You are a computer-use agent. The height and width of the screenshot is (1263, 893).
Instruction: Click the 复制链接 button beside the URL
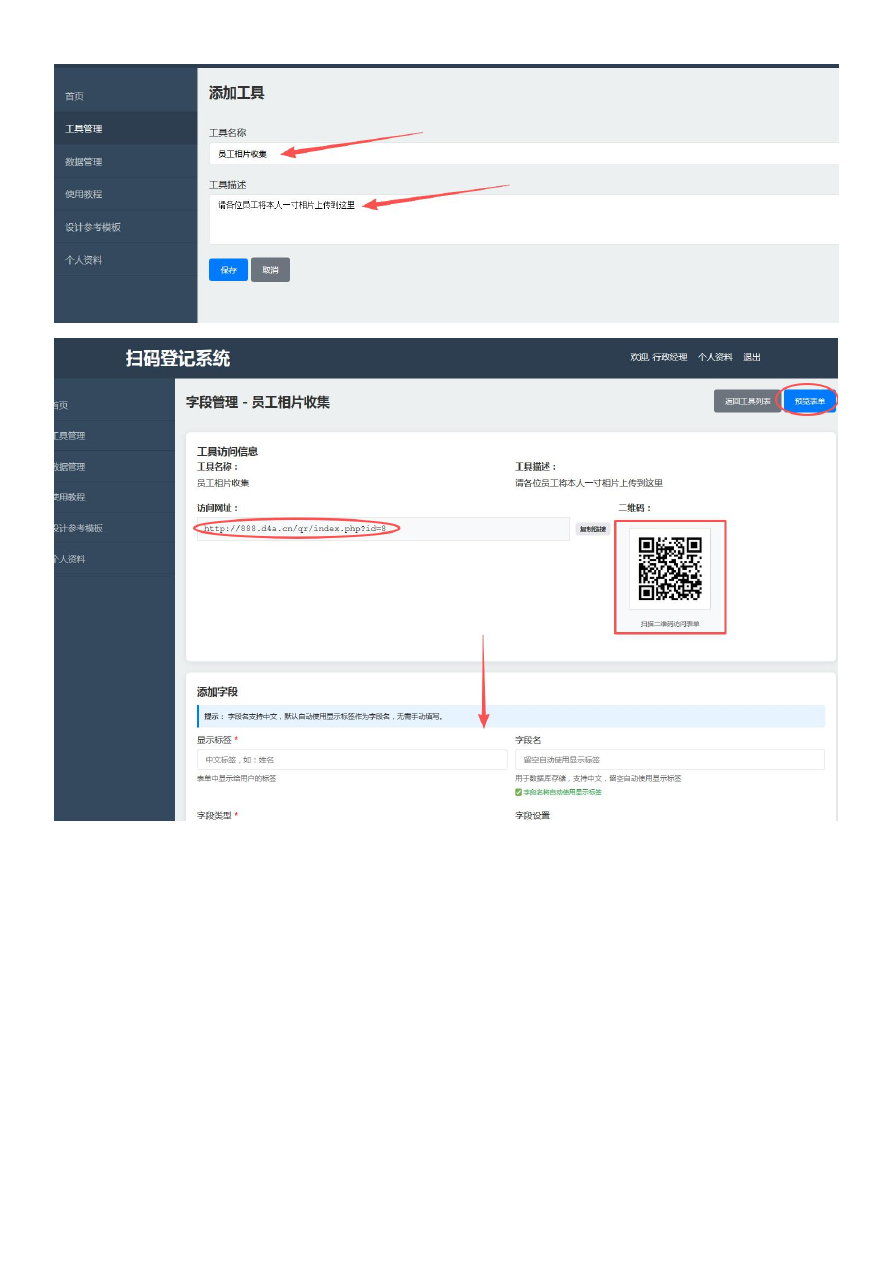click(x=592, y=529)
